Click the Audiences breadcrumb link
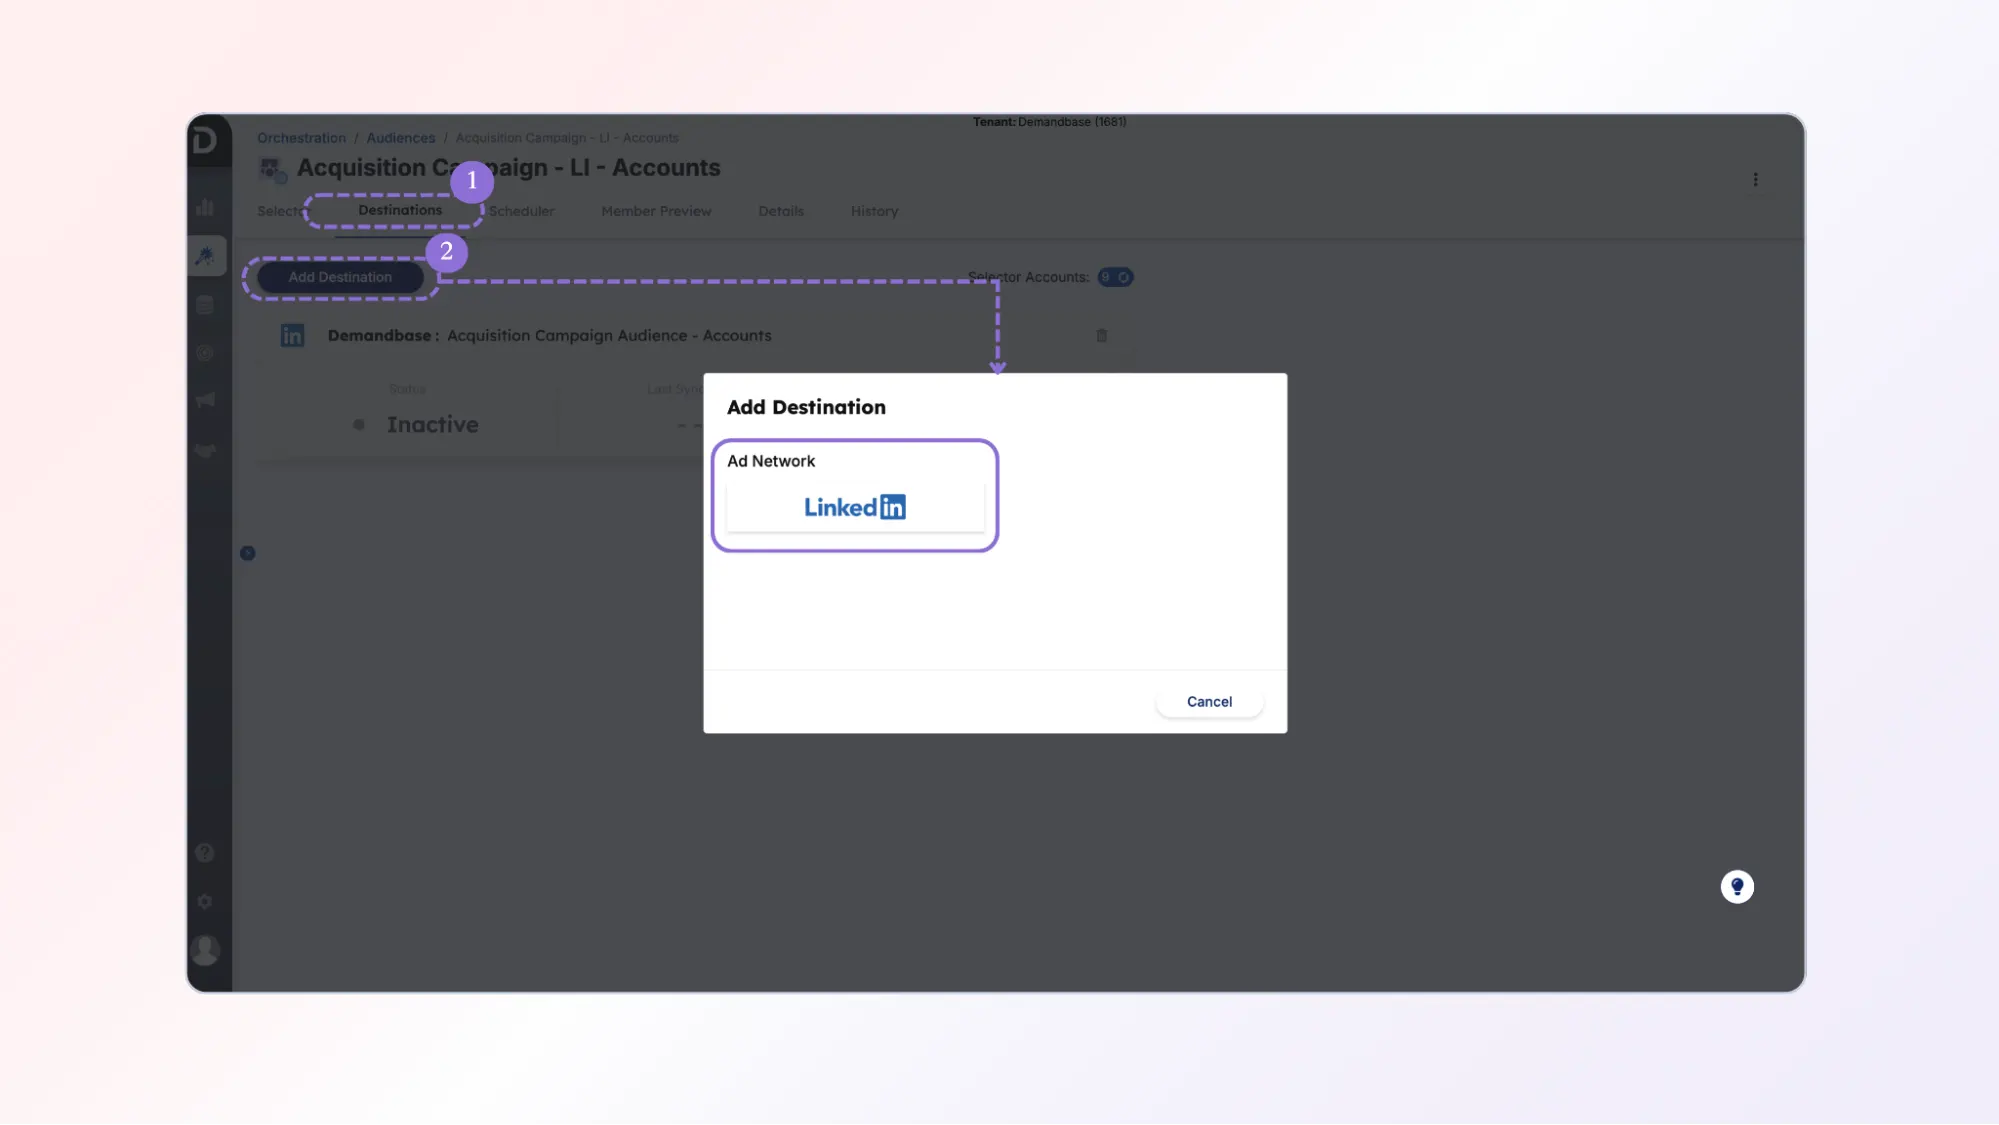The height and width of the screenshot is (1125, 1999). (400, 138)
